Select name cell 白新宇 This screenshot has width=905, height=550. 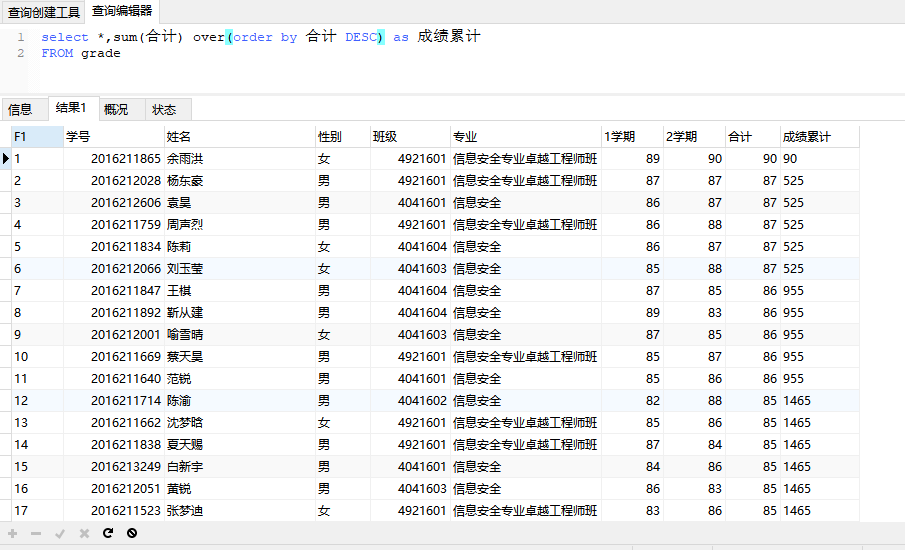point(240,466)
